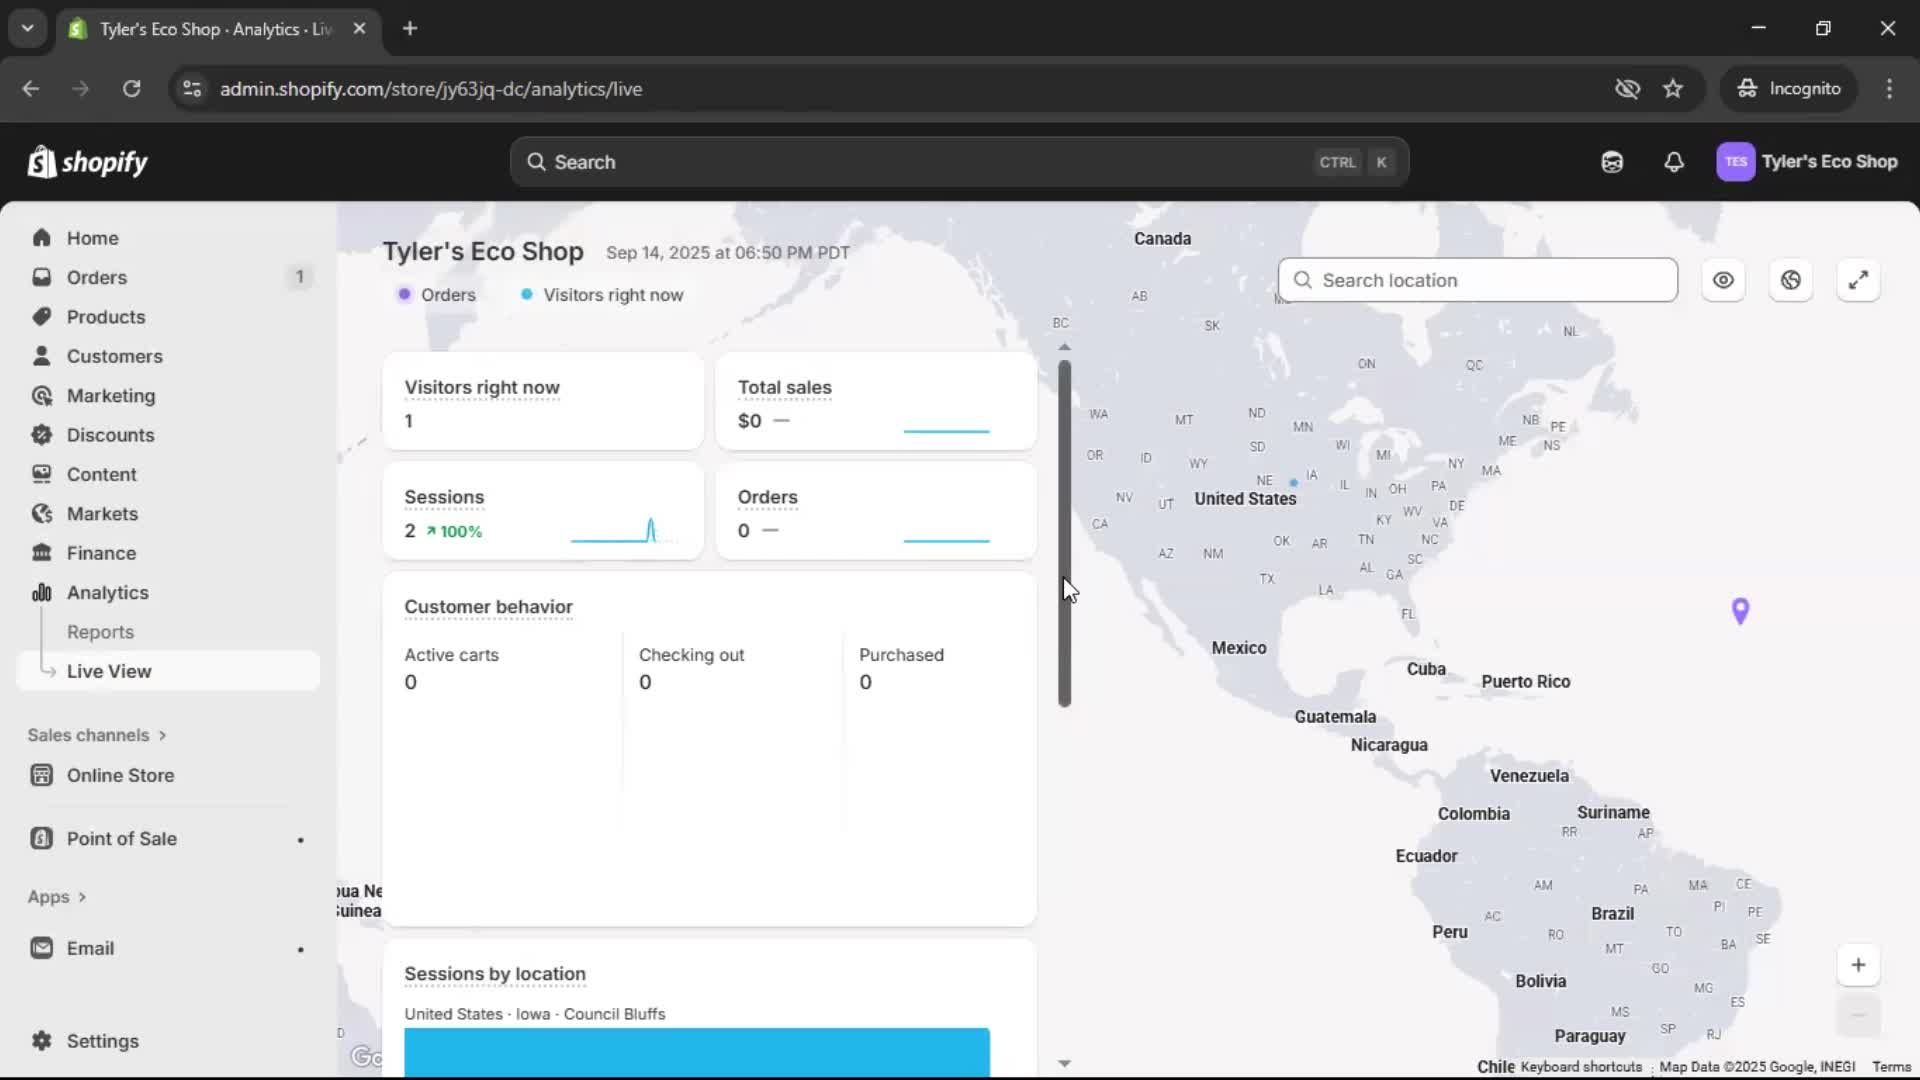Image resolution: width=1920 pixels, height=1080 pixels.
Task: Toggle the eye visibility button on map
Action: (x=1723, y=280)
